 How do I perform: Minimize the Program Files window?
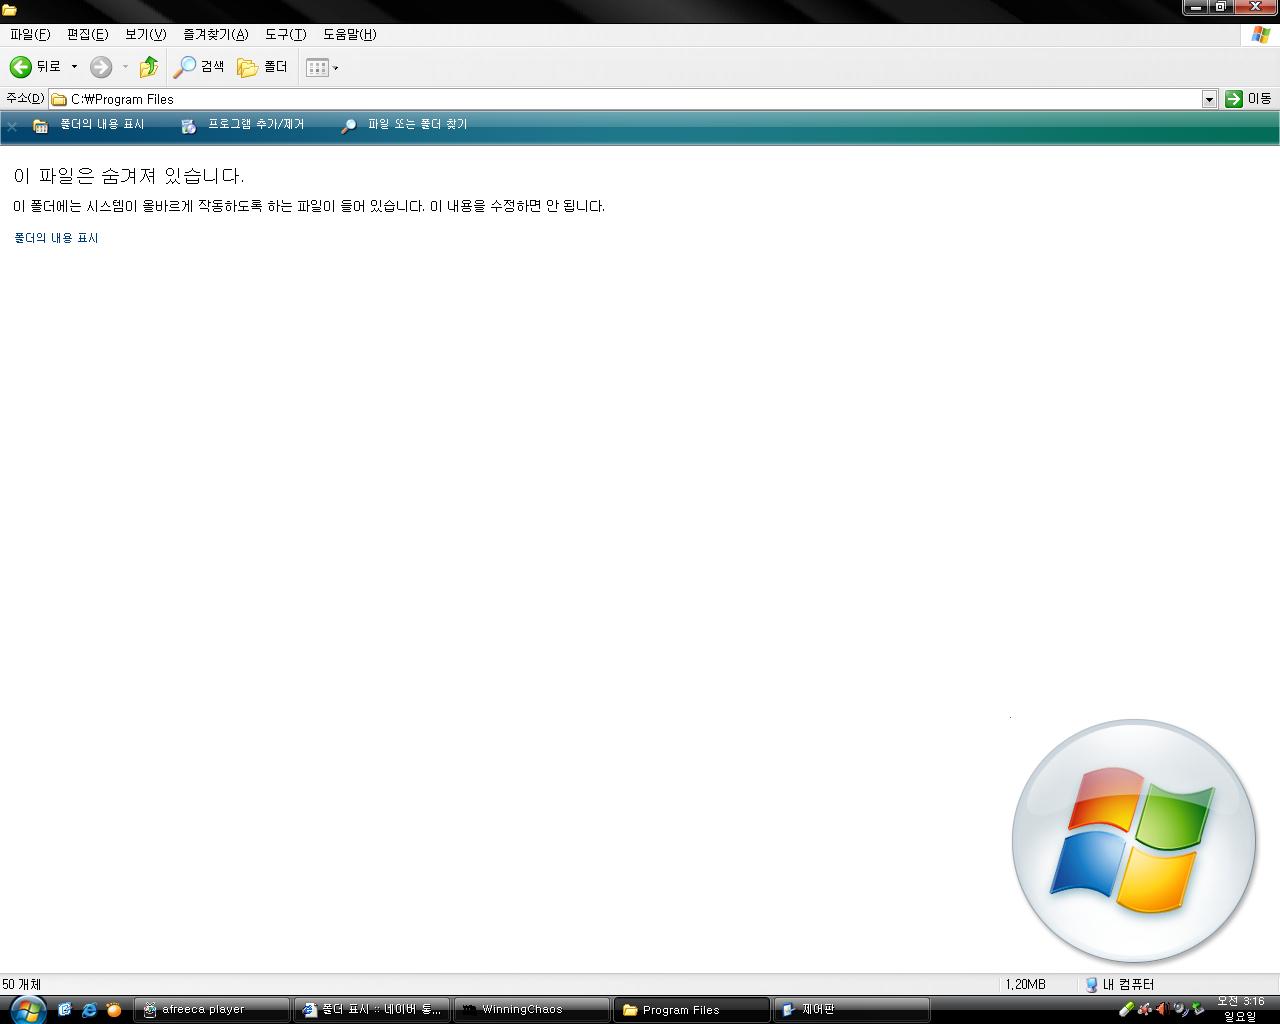click(x=1196, y=7)
